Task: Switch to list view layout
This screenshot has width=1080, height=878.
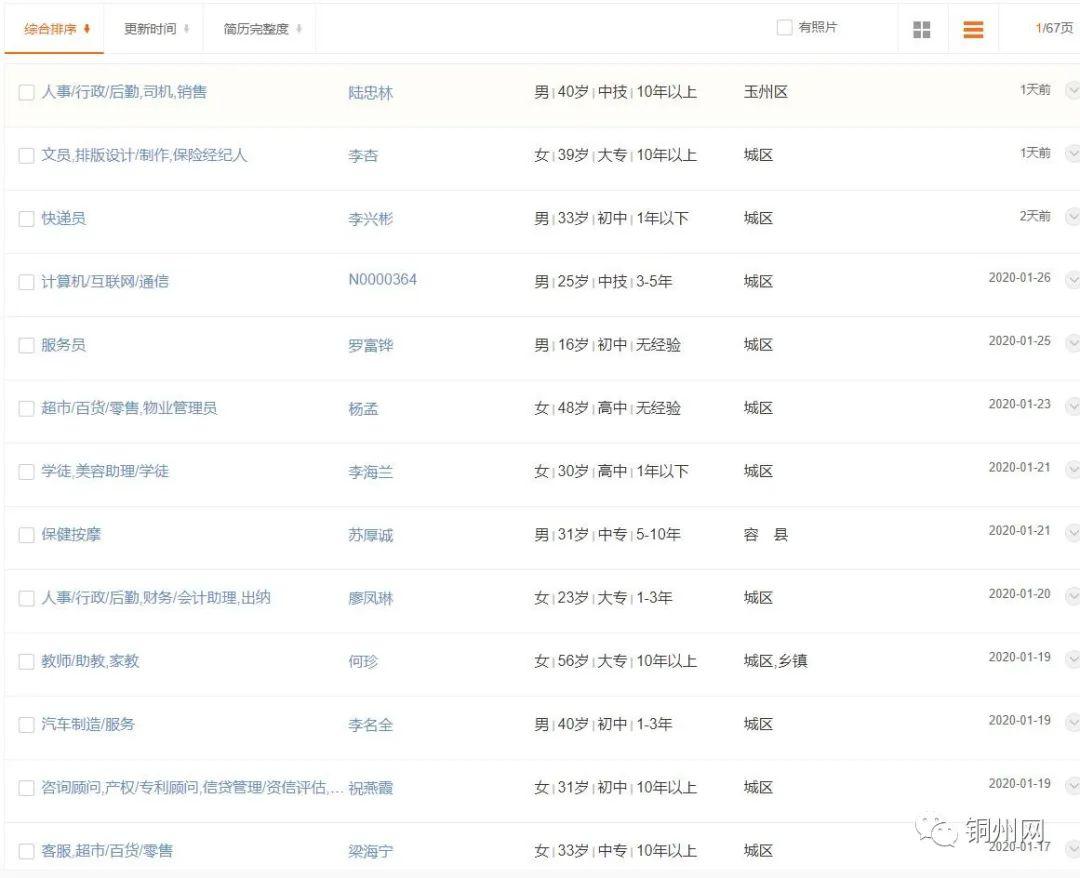Action: 973,30
